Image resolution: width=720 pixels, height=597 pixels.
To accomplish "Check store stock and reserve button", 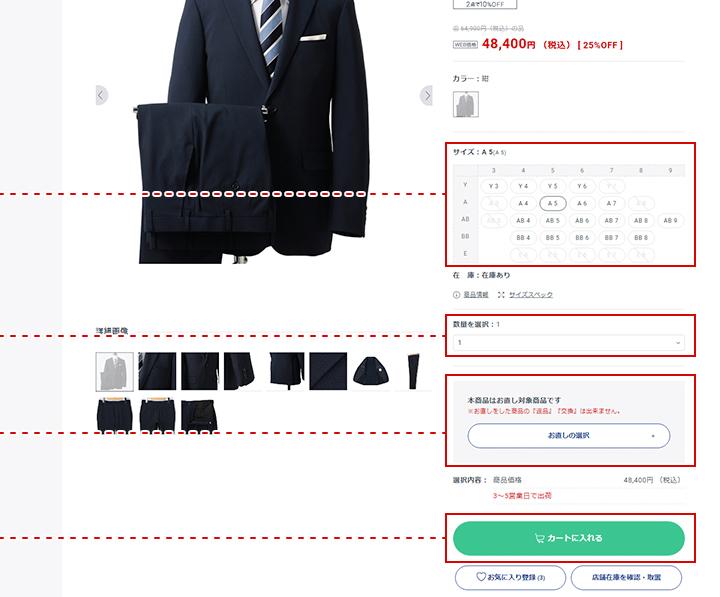I will [x=626, y=577].
